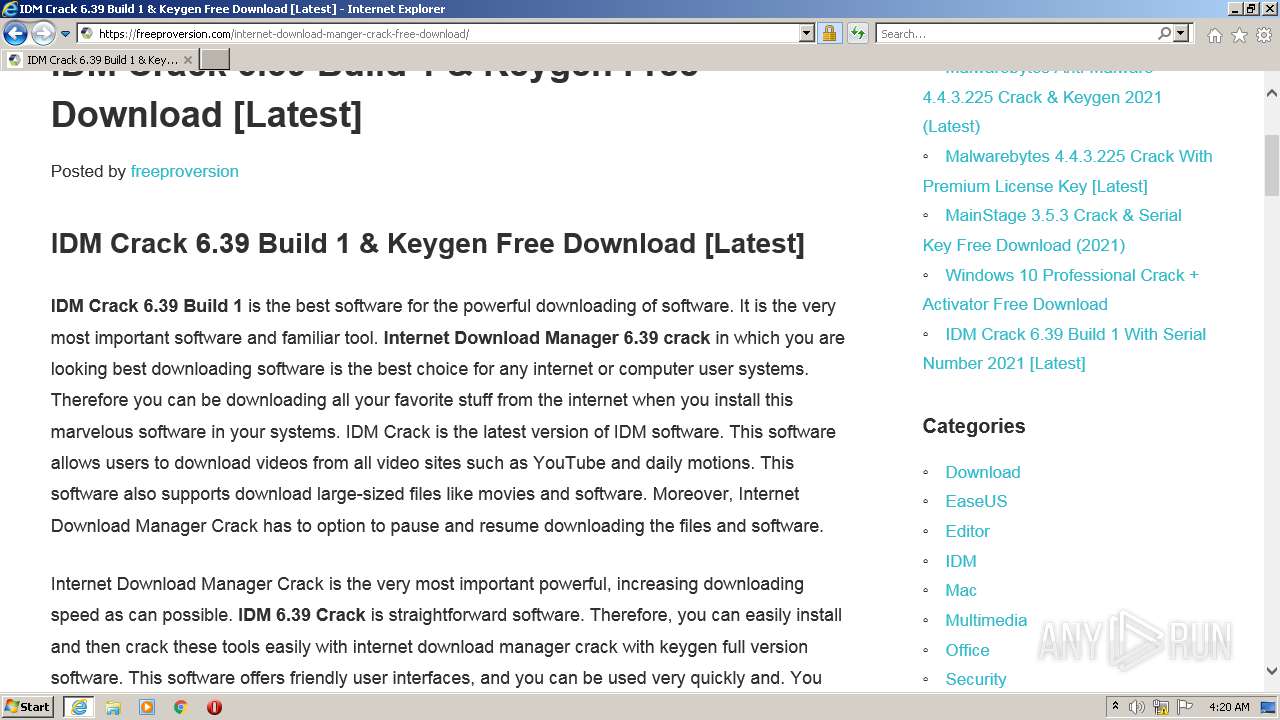1280x720 pixels.
Task: Click the volume speaker tray icon
Action: pos(1137,707)
